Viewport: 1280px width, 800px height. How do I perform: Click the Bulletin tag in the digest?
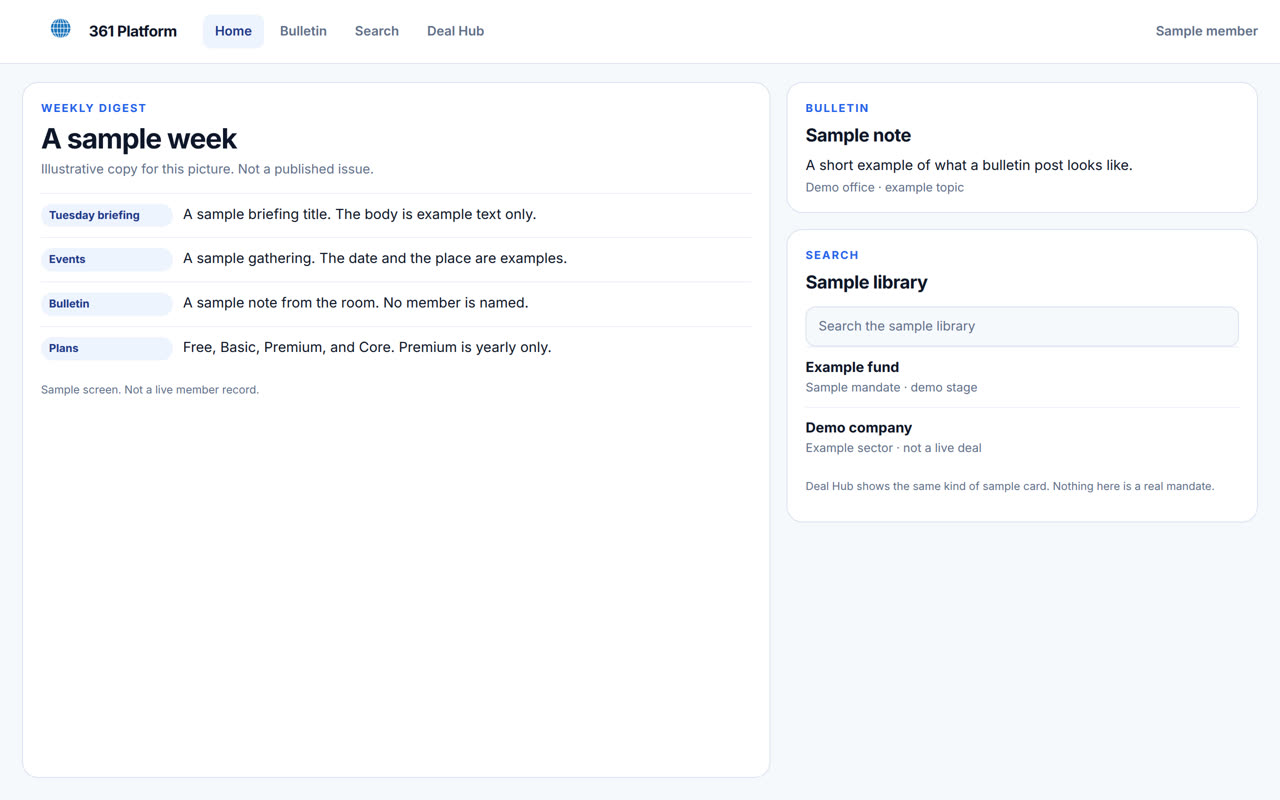(107, 303)
